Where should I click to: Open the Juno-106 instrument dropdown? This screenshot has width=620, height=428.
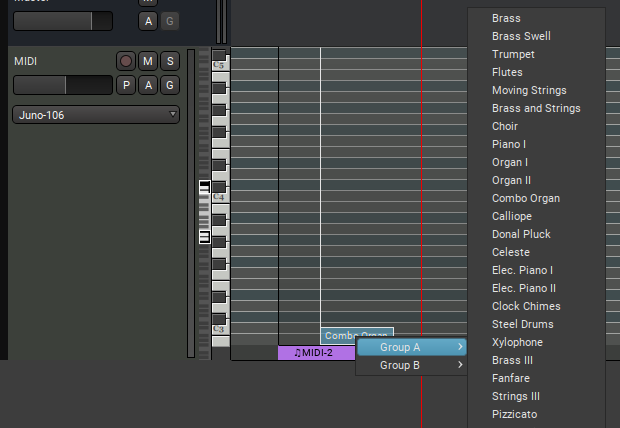coord(96,115)
